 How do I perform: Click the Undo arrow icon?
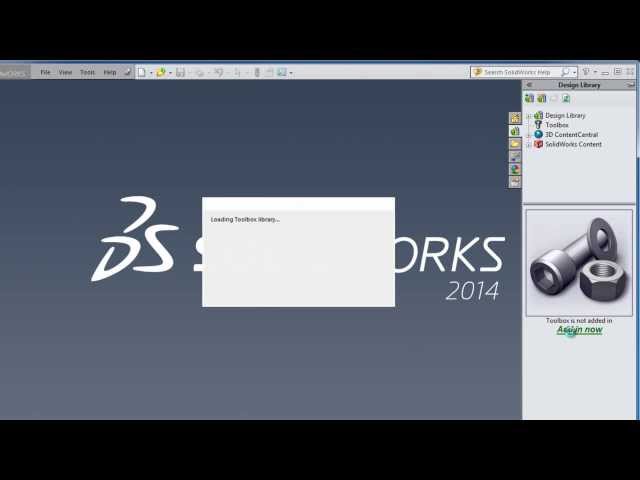pos(219,72)
